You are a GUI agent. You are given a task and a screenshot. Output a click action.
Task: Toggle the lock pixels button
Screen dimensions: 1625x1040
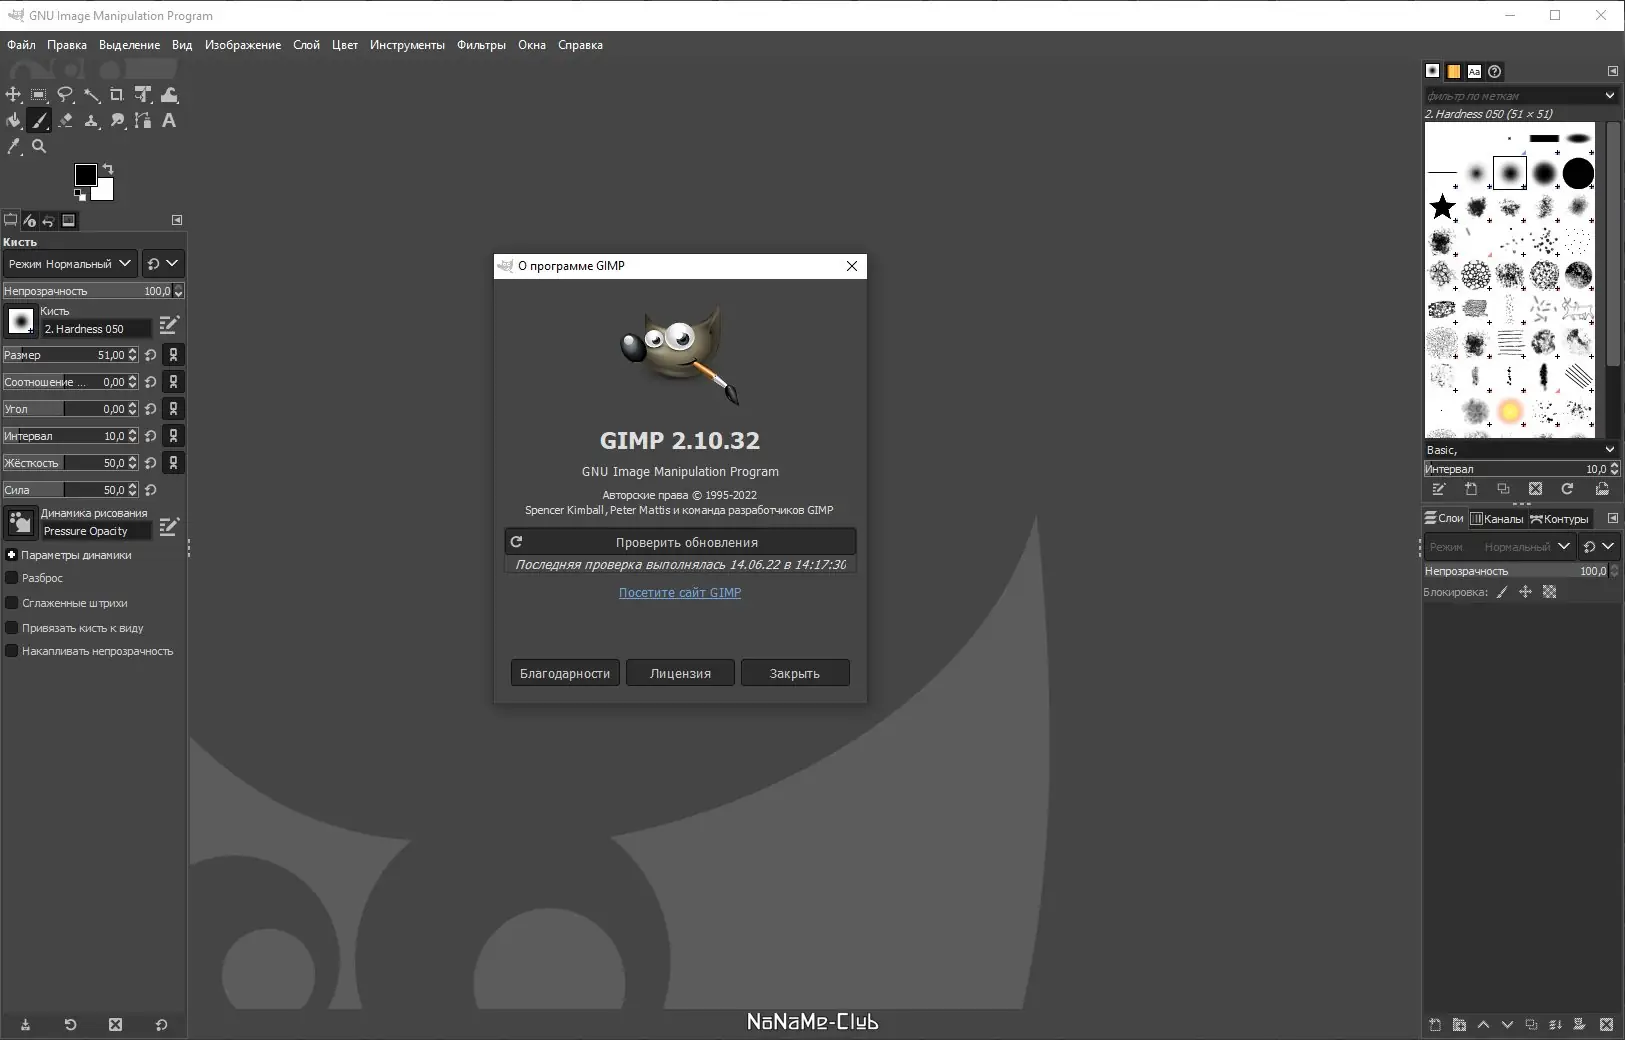tap(1502, 592)
